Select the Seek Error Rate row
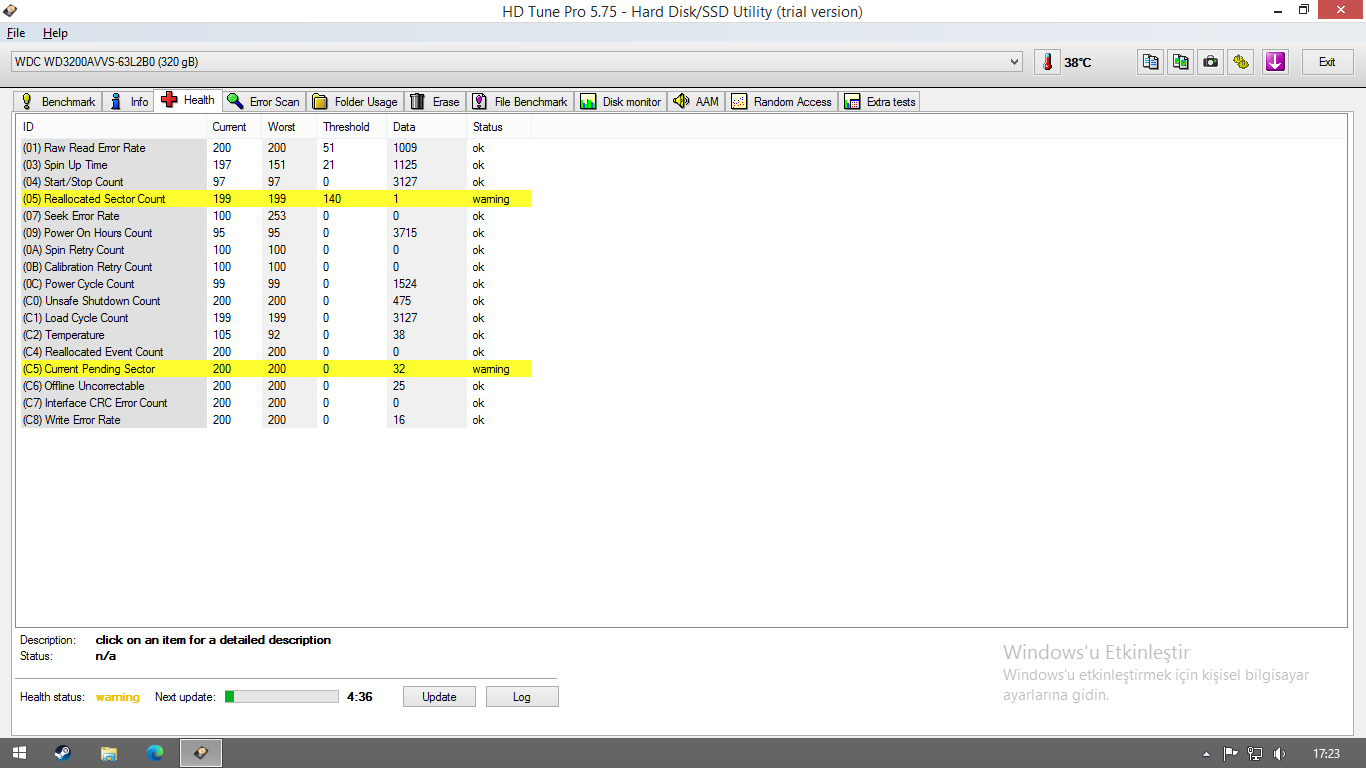1366x768 pixels. coord(274,216)
